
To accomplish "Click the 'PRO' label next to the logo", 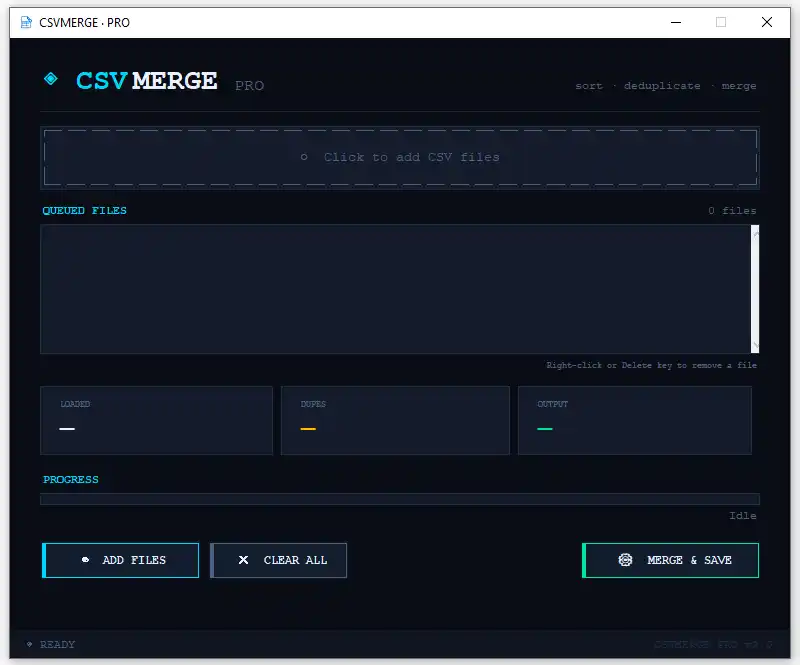I will (x=249, y=85).
